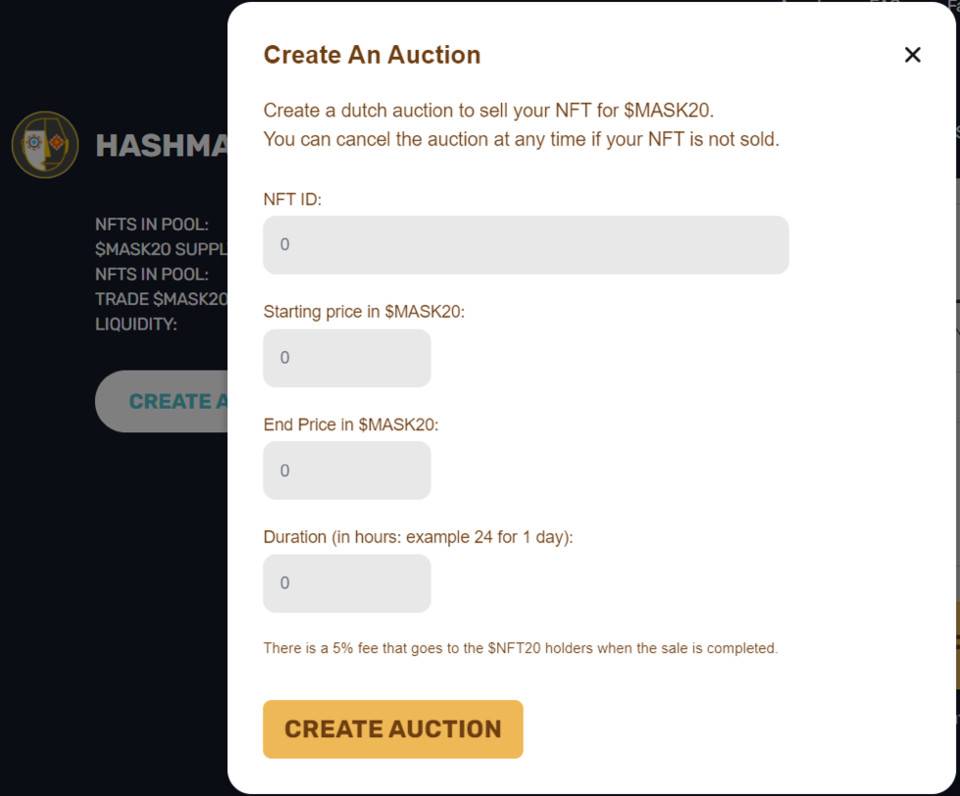Click the $MASK20 SUPPL stat label

[161, 249]
